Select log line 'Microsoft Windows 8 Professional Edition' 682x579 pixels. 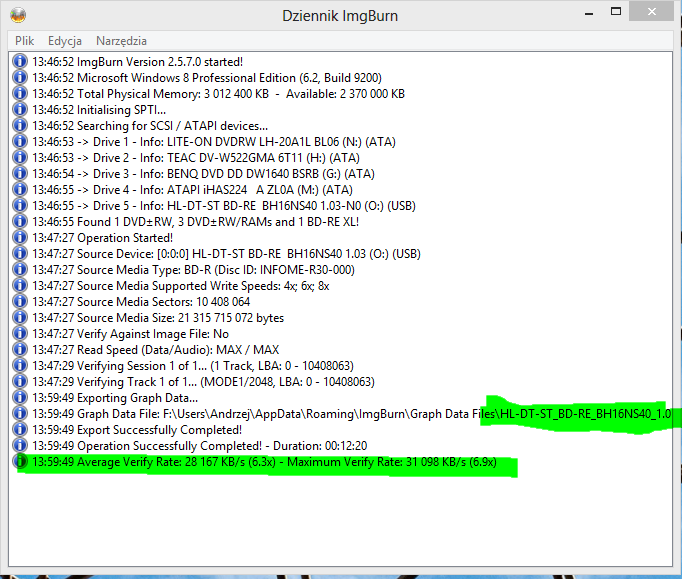click(207, 78)
